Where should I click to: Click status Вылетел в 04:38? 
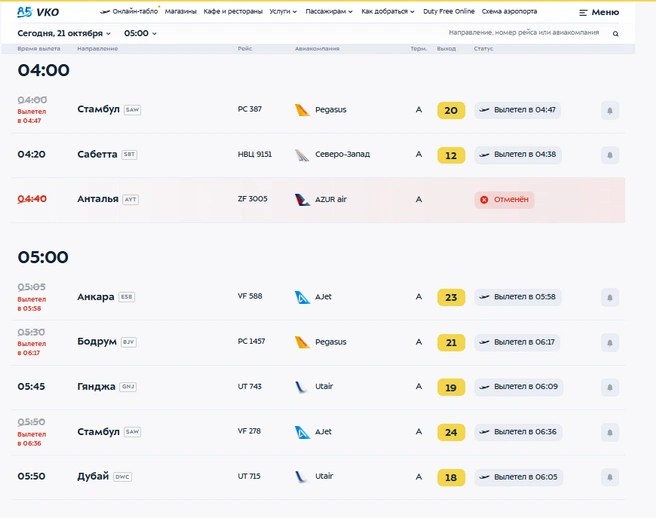click(x=518, y=155)
